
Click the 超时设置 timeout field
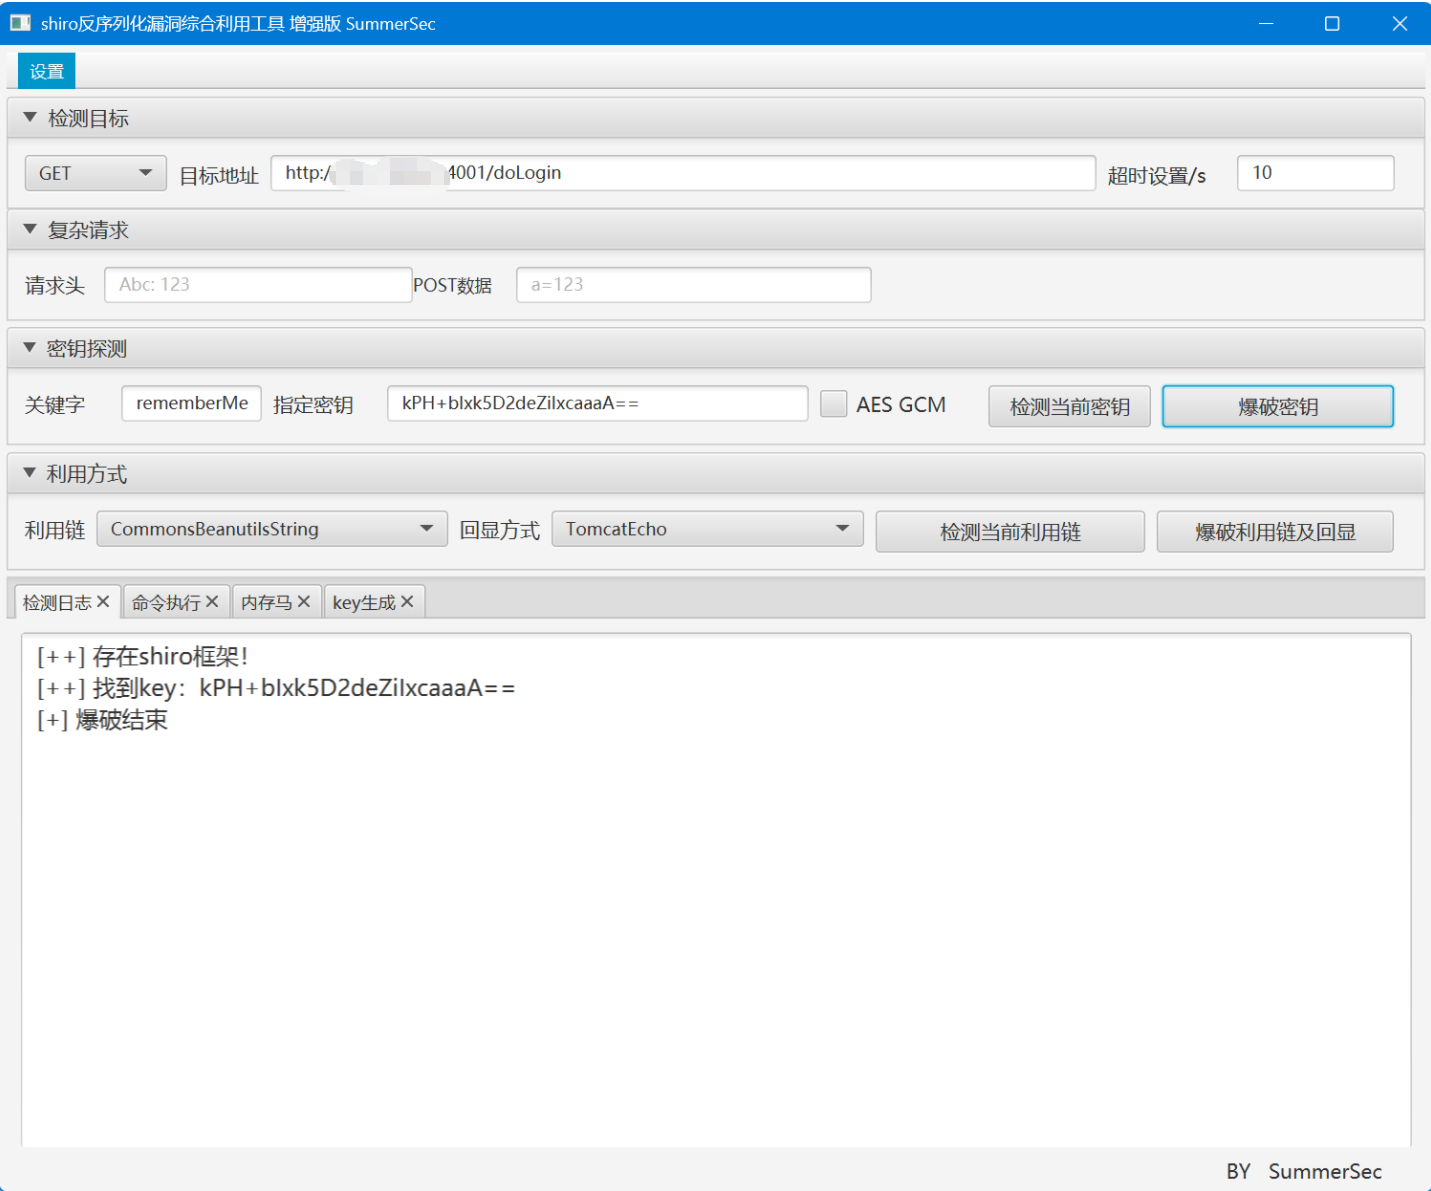tap(1316, 173)
